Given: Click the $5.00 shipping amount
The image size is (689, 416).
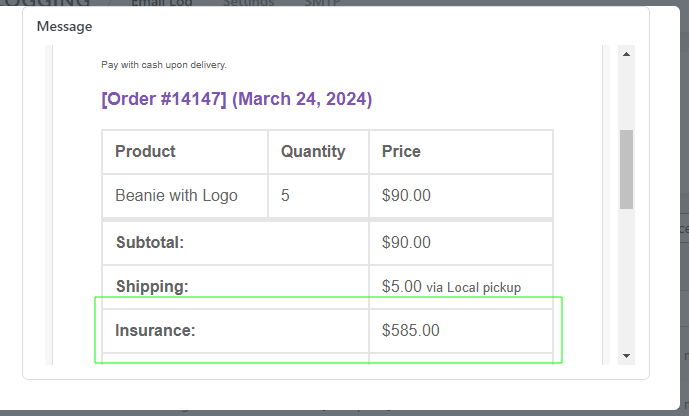Looking at the screenshot, I should pos(402,287).
